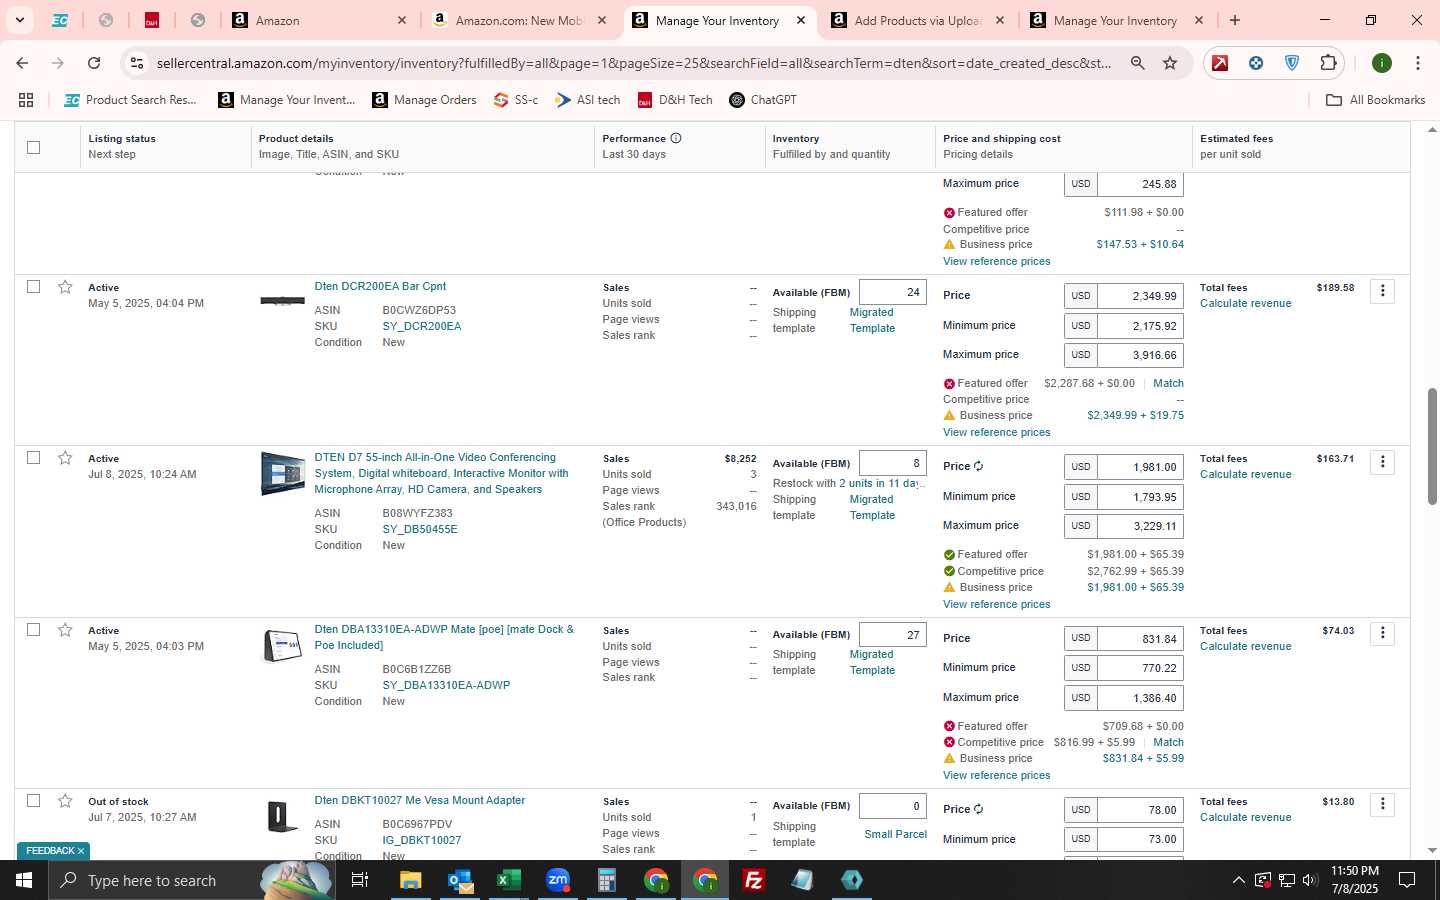The image size is (1440, 900).
Task: Open the notification center icon
Action: pos(1407,880)
